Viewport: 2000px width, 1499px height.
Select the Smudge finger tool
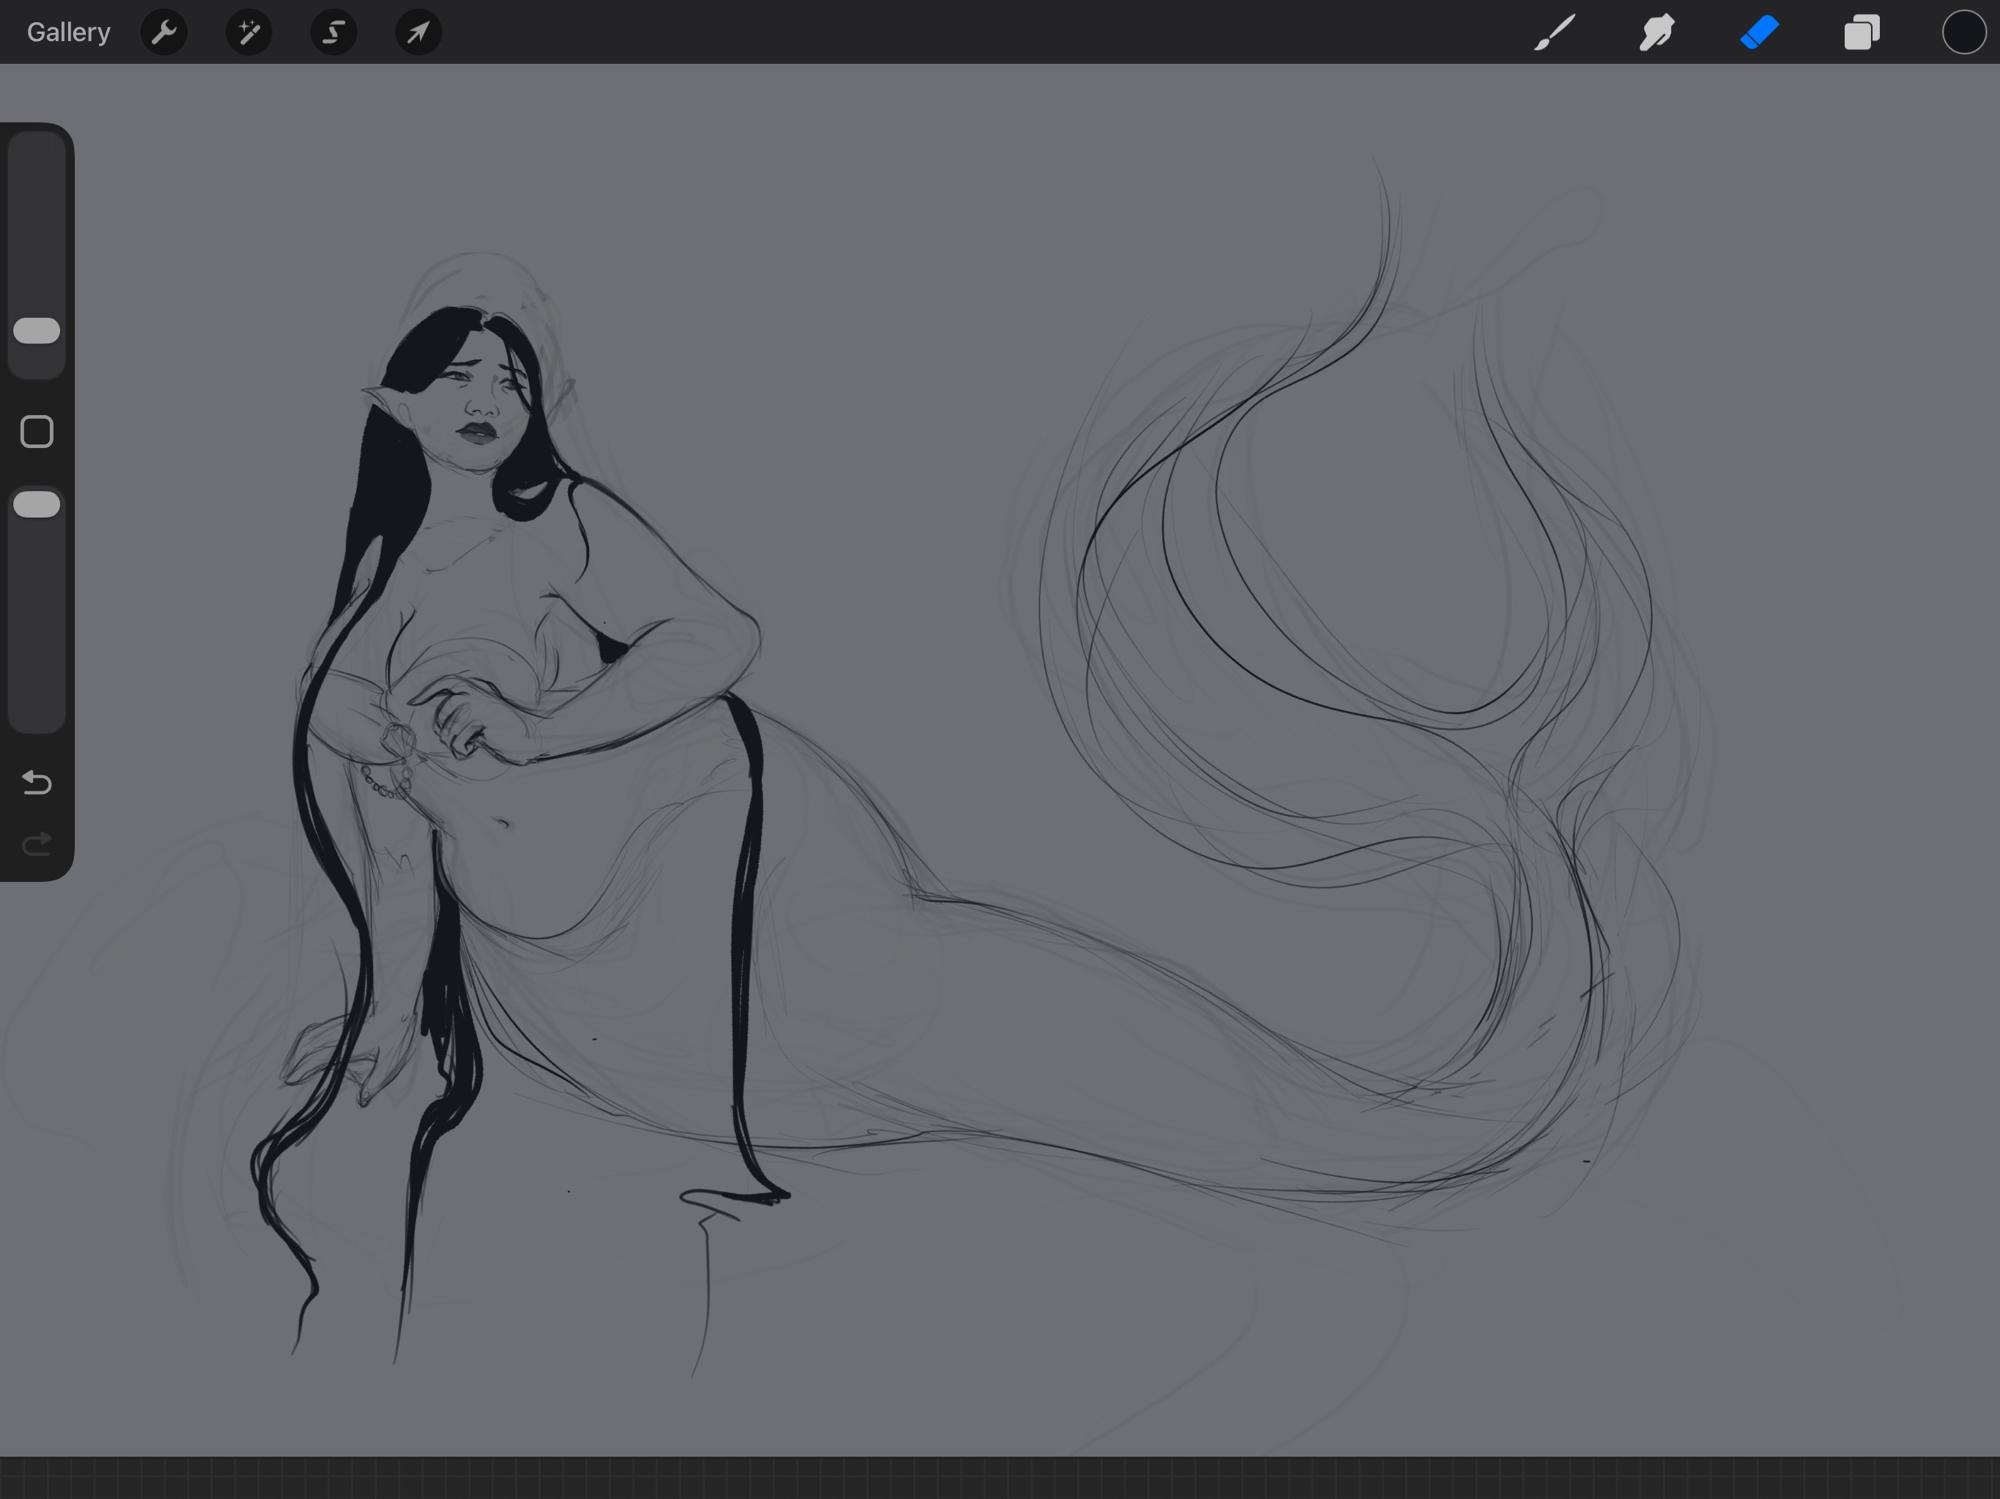pyautogui.click(x=1657, y=32)
